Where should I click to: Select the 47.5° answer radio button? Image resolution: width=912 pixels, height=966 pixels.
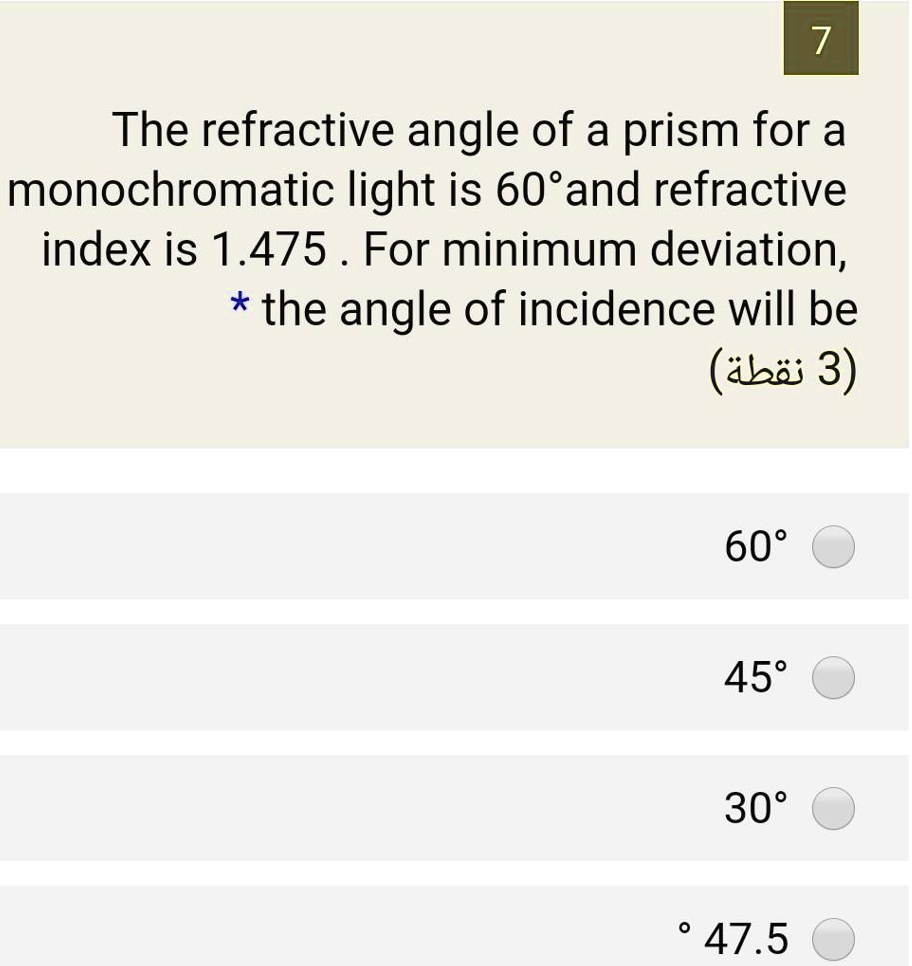coord(833,939)
